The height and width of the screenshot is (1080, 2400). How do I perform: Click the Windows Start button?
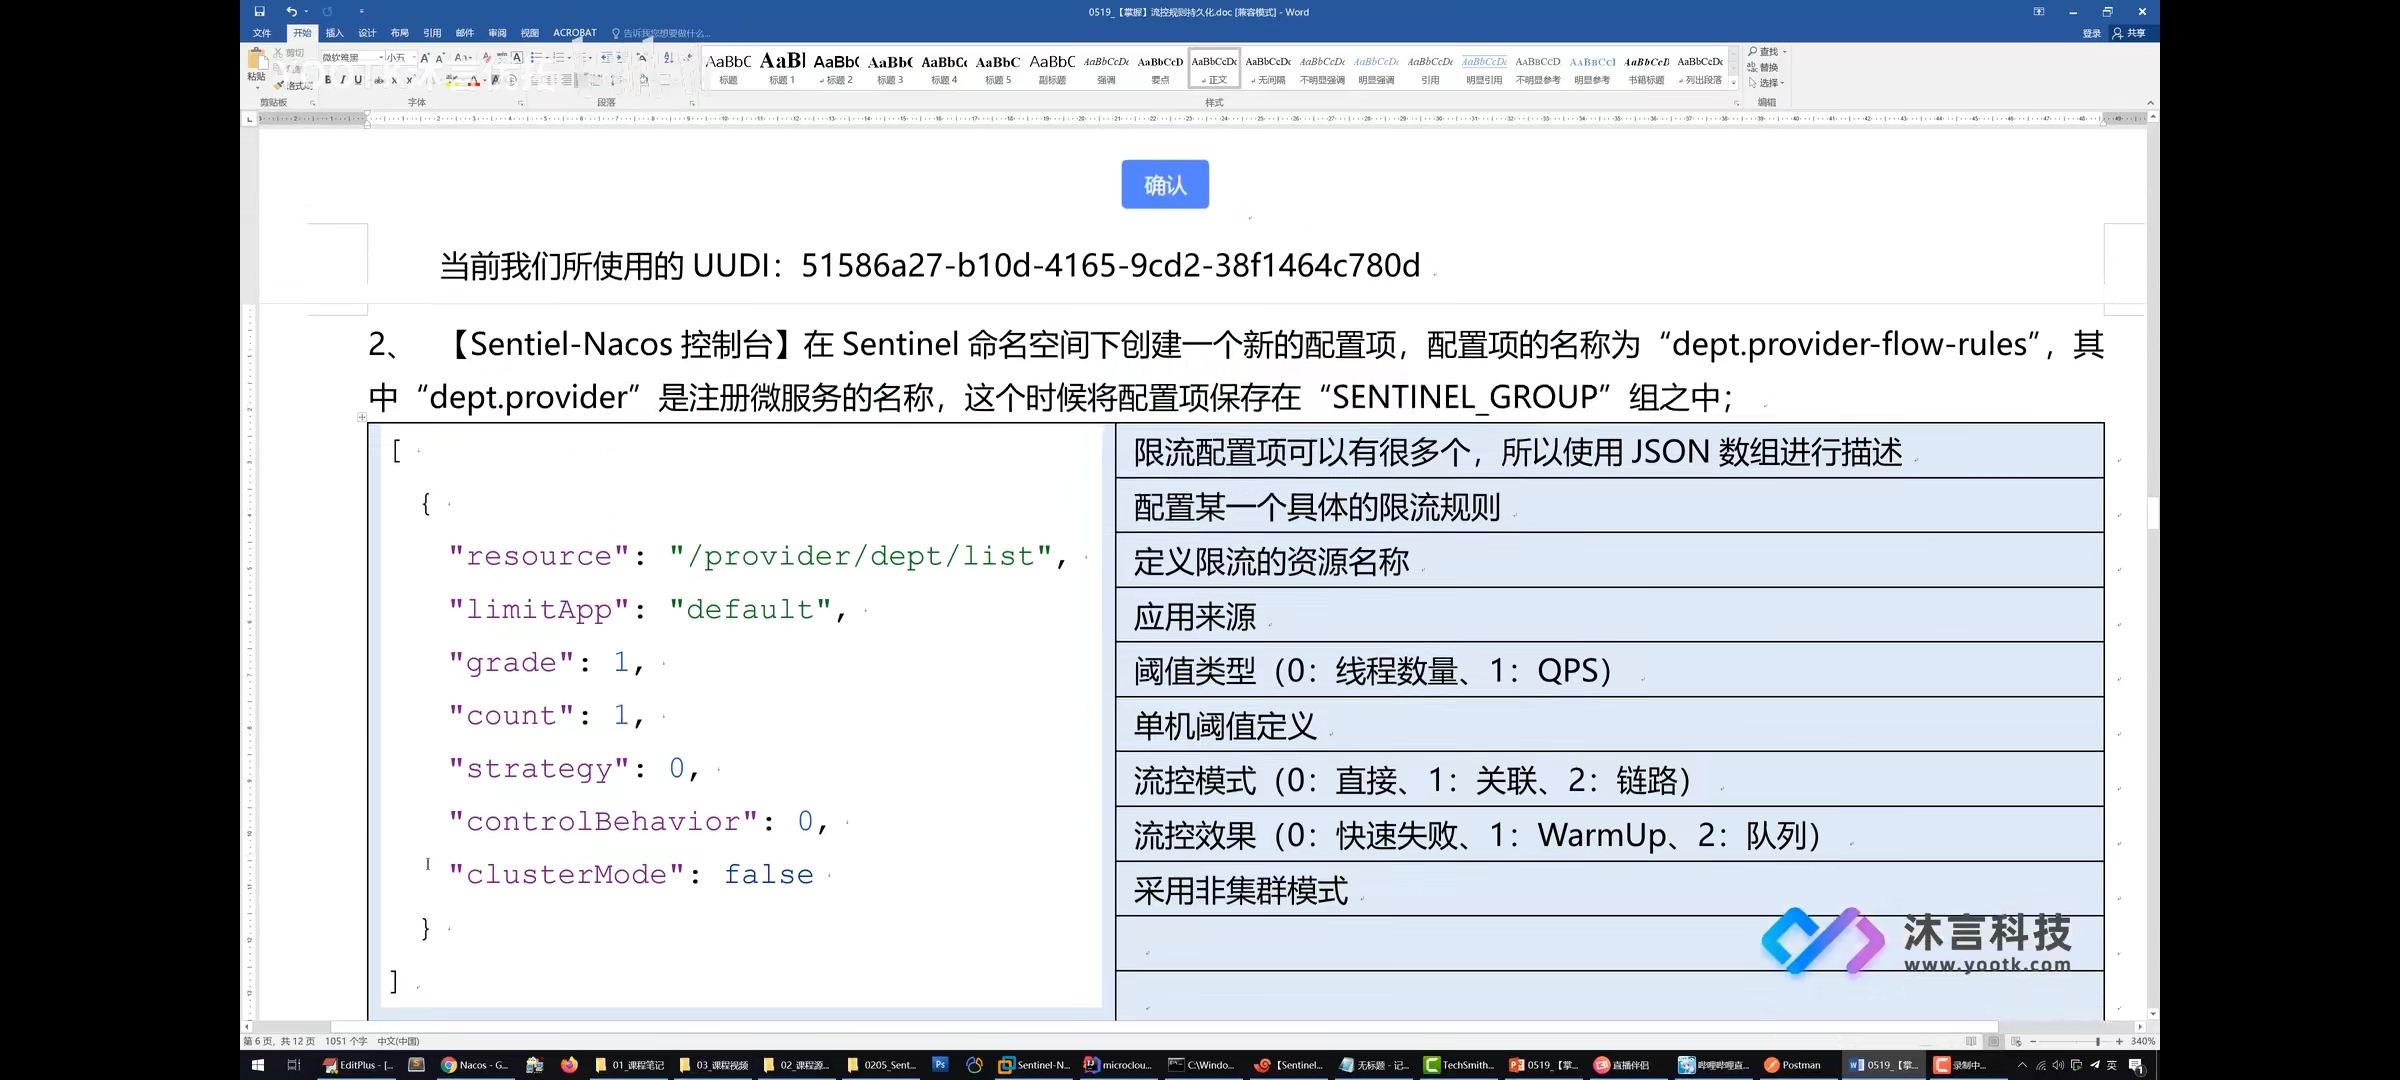(x=257, y=1065)
